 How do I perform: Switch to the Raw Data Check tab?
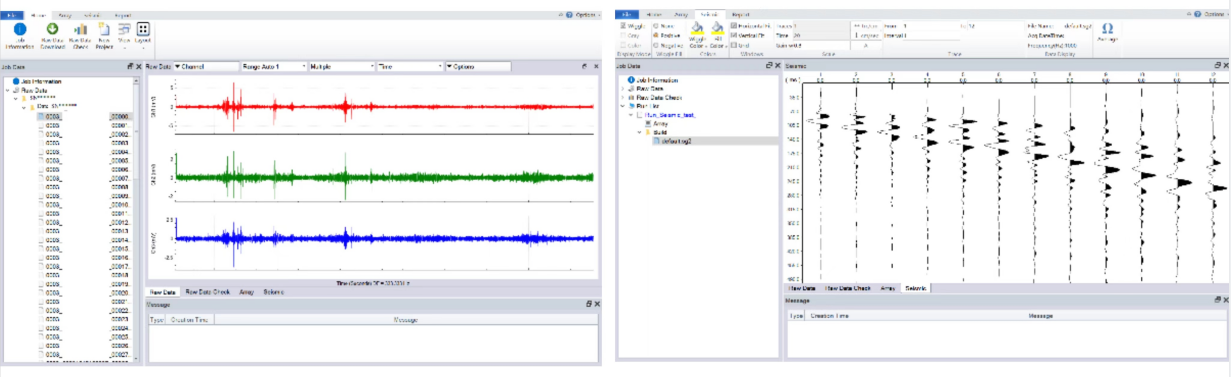pyautogui.click(x=207, y=292)
